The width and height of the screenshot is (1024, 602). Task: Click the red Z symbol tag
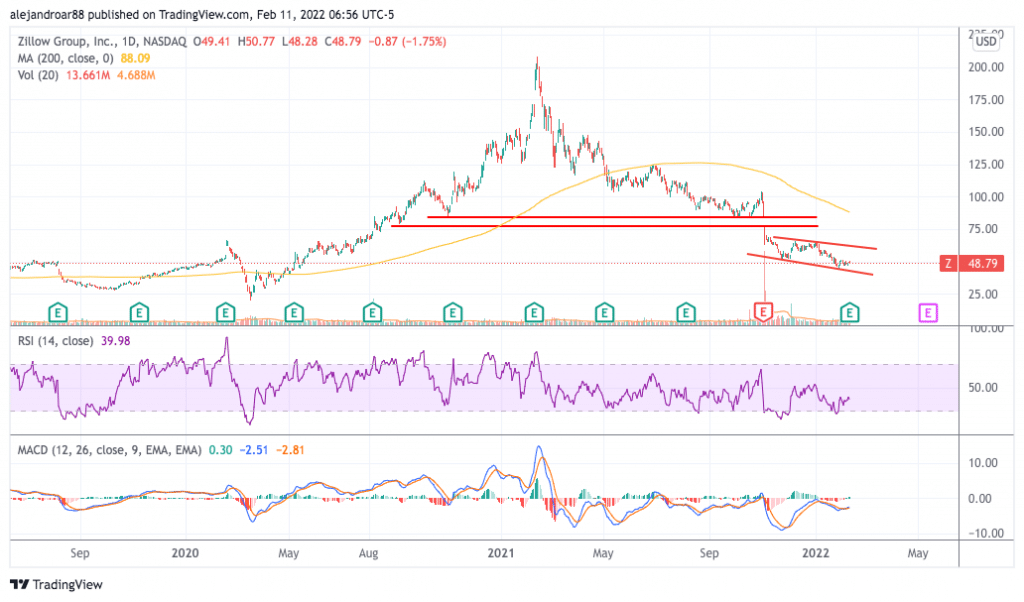click(x=948, y=264)
